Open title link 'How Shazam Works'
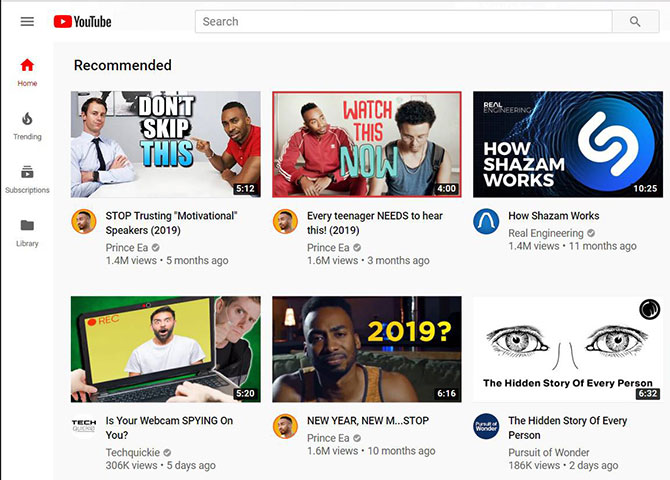 click(x=554, y=215)
